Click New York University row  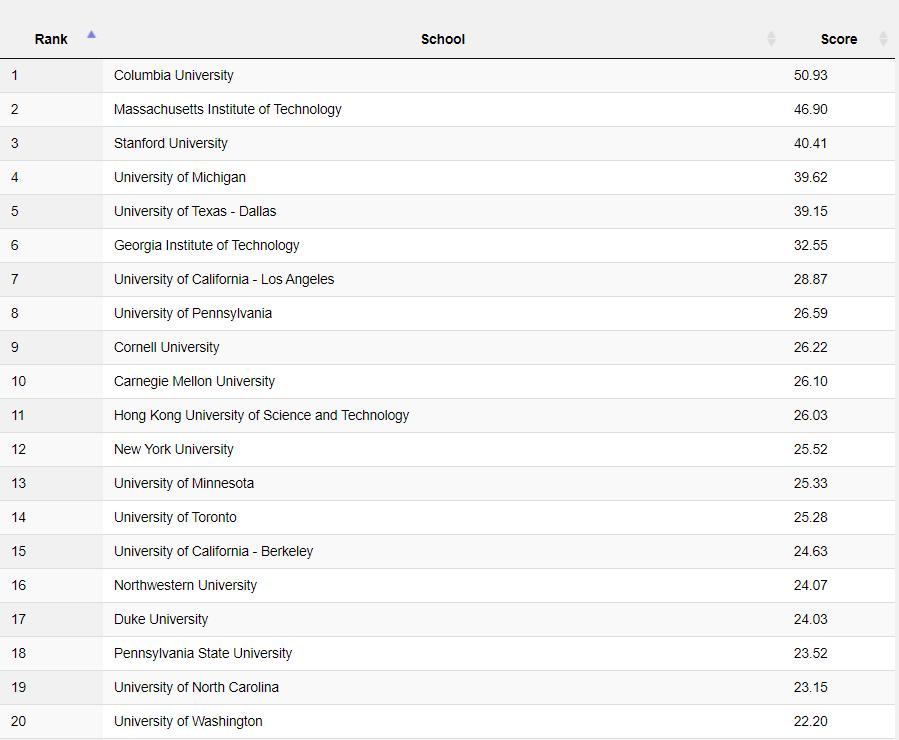tap(174, 449)
